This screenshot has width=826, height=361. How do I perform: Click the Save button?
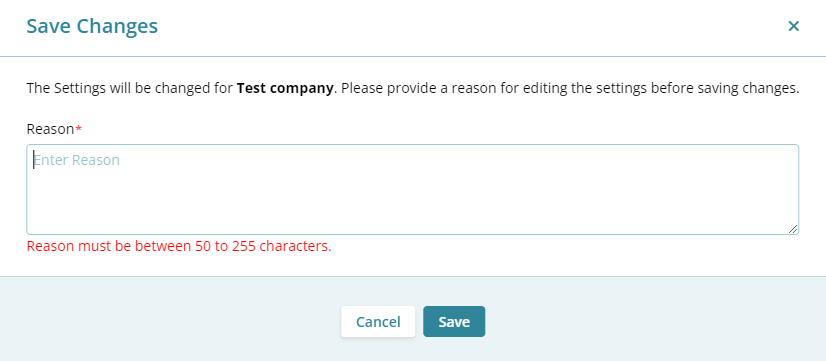pyautogui.click(x=454, y=321)
